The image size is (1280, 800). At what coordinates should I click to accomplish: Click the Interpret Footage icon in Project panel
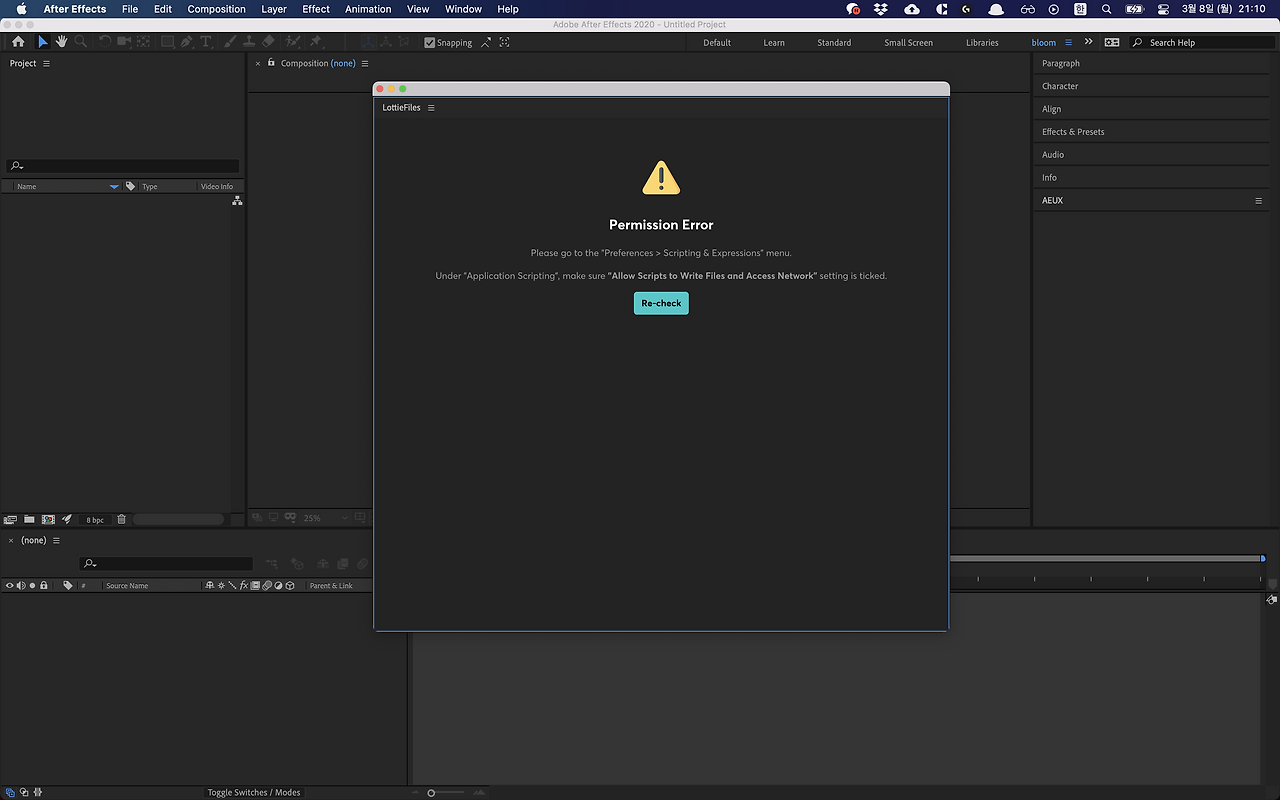(x=10, y=519)
